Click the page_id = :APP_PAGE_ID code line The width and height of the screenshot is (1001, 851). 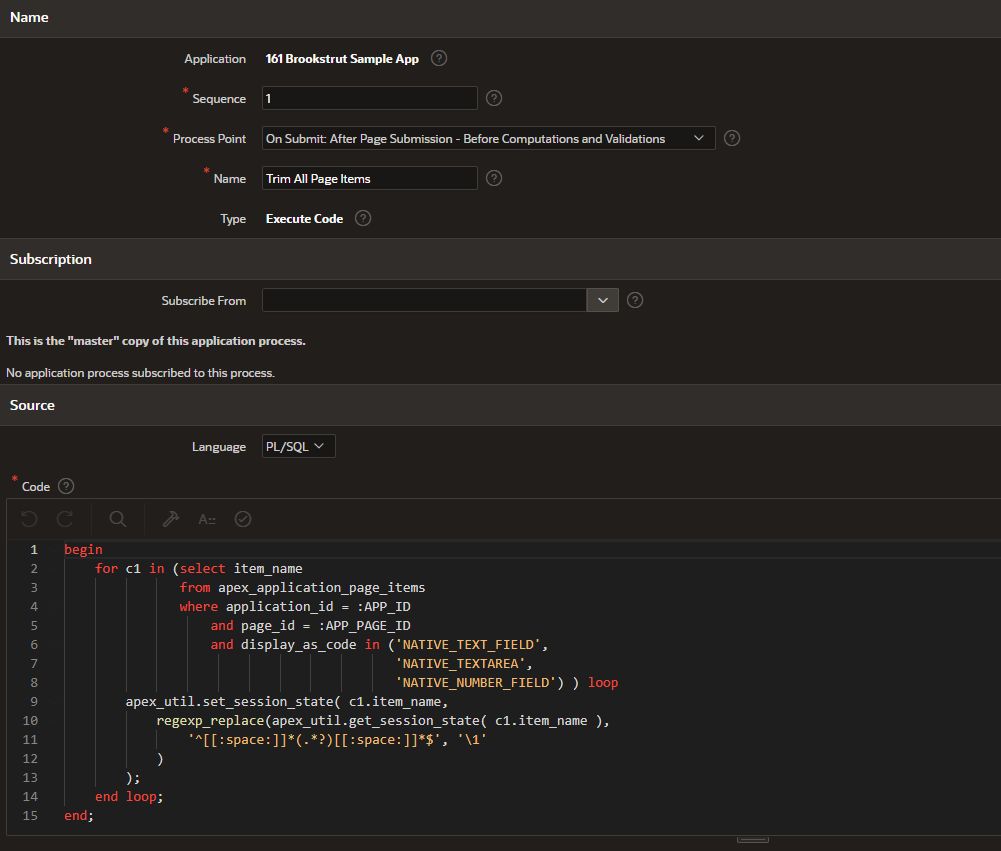point(310,626)
